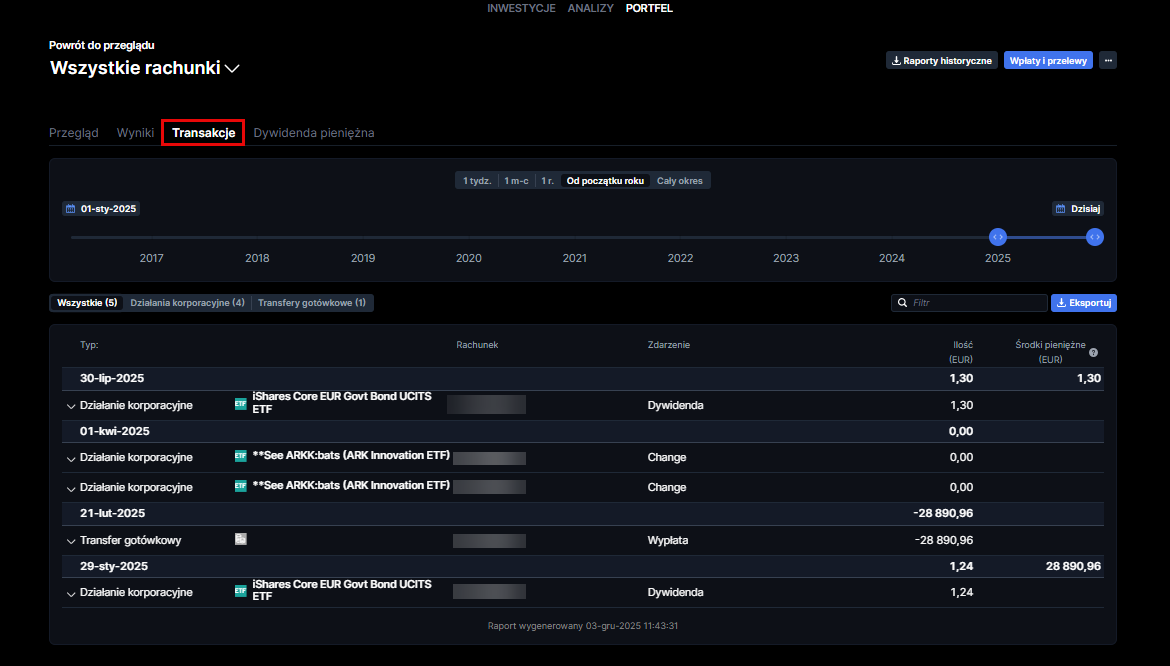Select the 1 tydz. time range
Screen dimensions: 1170x666
[x=476, y=181]
